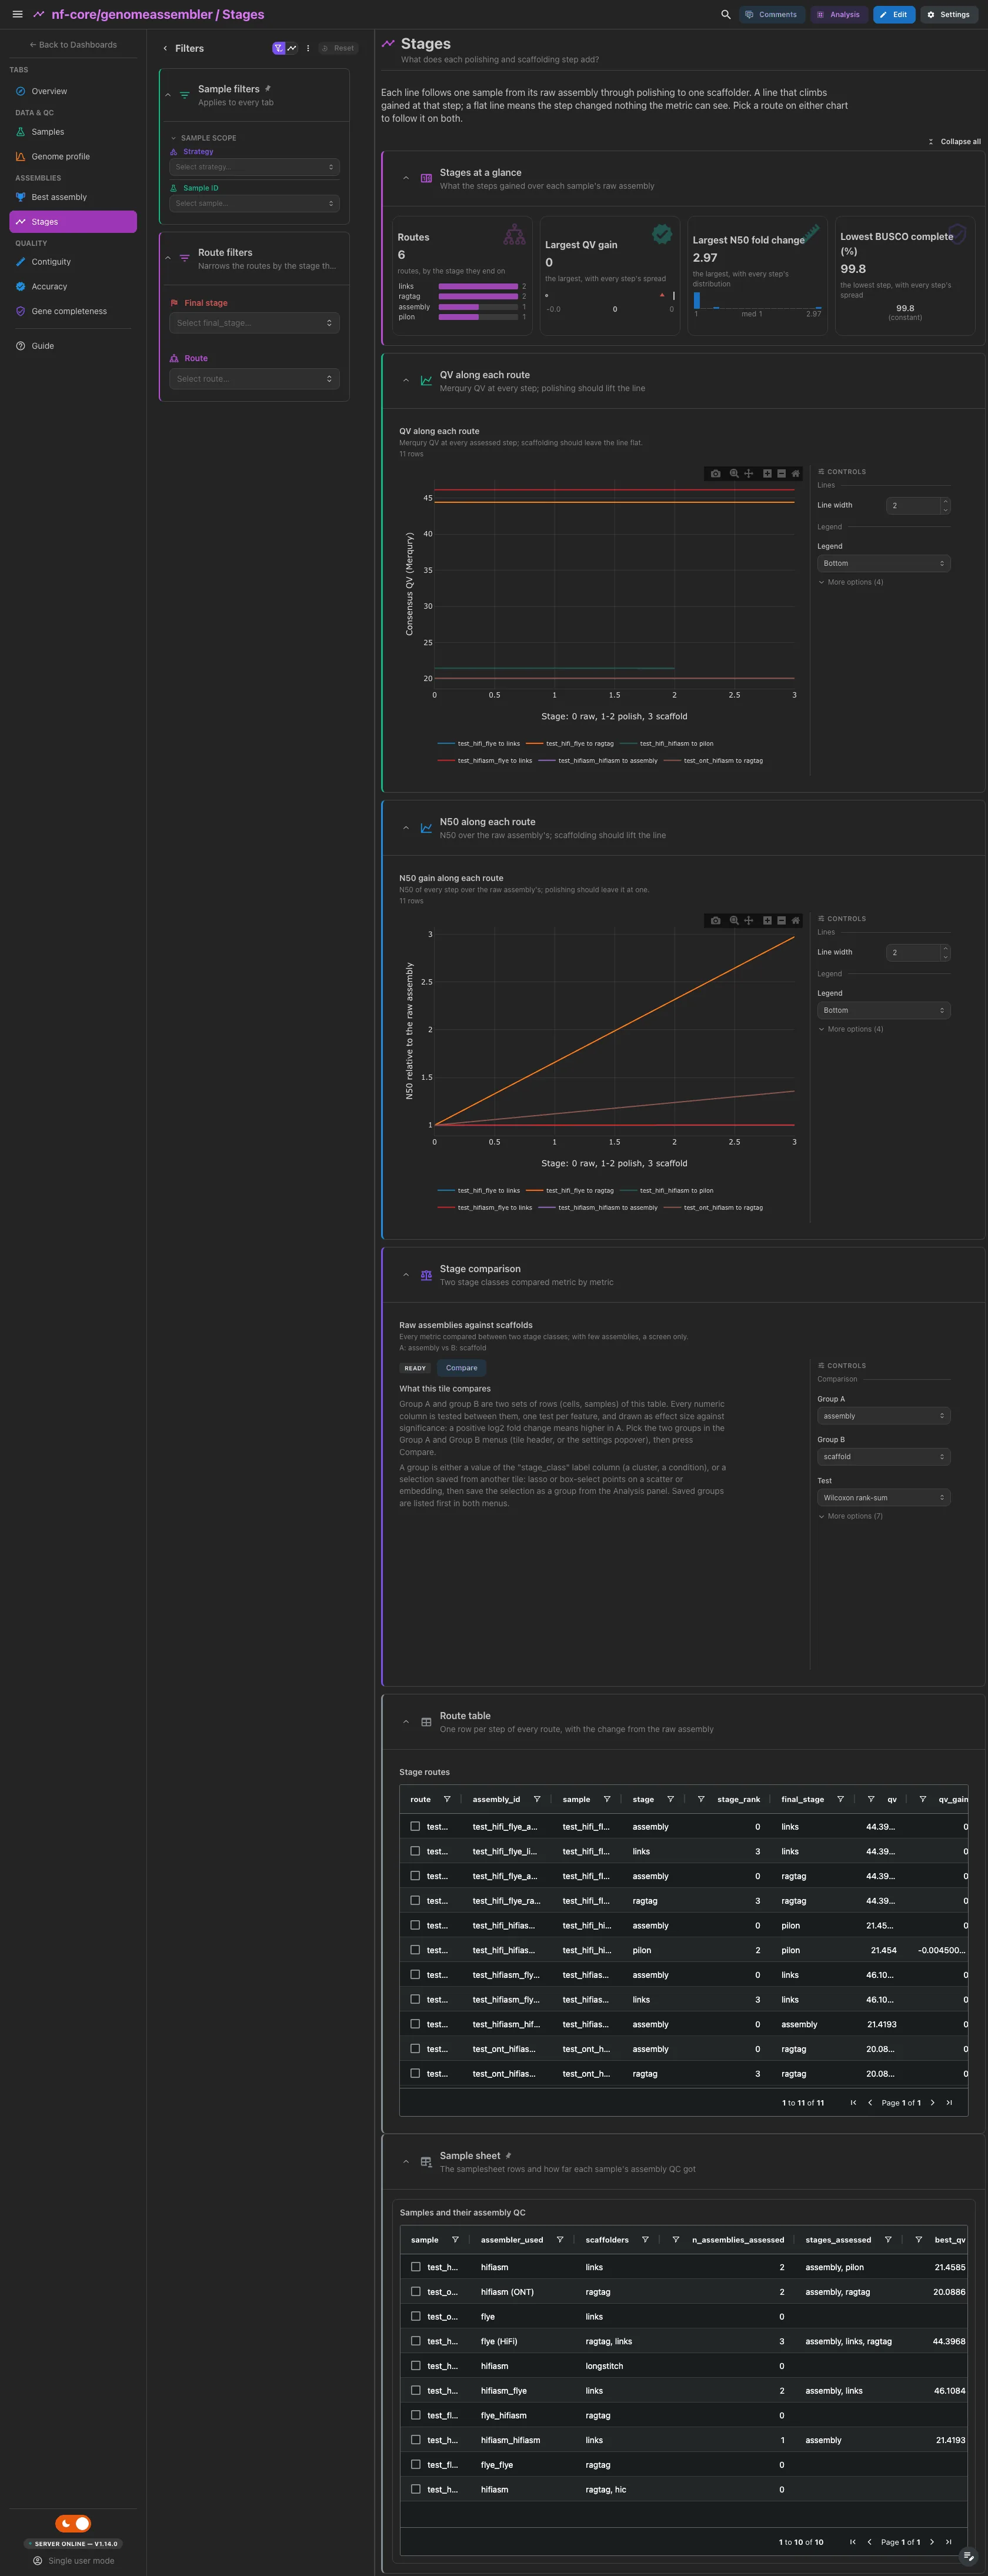Open the Select final_stage dropdown

tap(254, 323)
